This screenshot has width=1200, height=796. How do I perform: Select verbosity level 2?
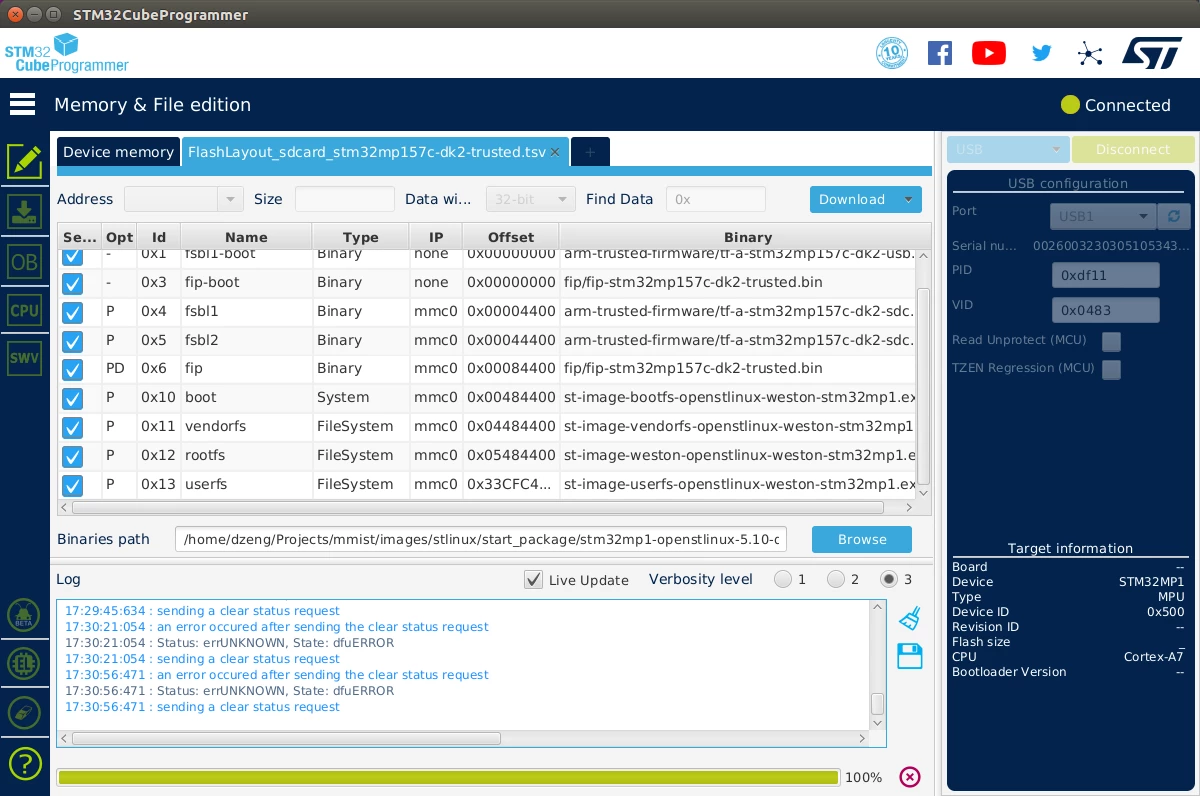pos(835,579)
